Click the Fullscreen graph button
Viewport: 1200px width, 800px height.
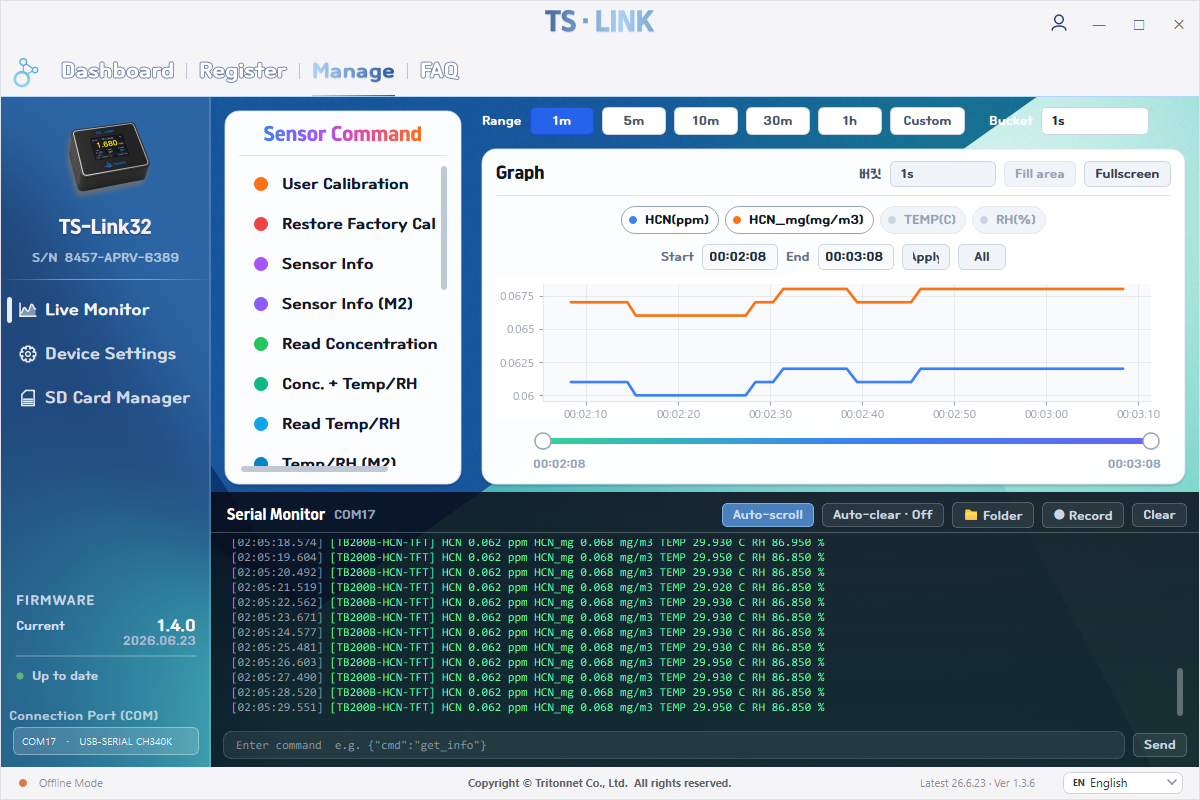click(1127, 174)
